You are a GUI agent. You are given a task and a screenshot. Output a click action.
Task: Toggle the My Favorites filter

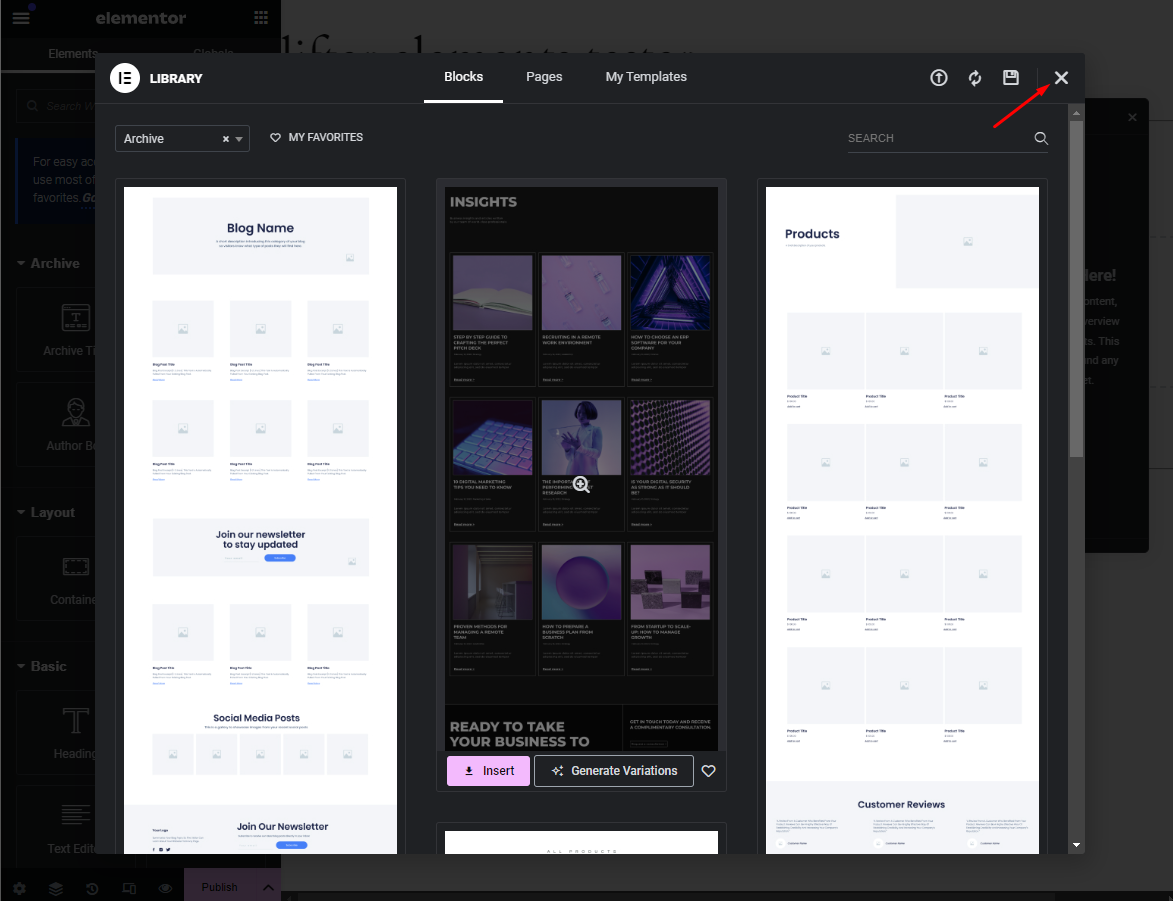[316, 137]
